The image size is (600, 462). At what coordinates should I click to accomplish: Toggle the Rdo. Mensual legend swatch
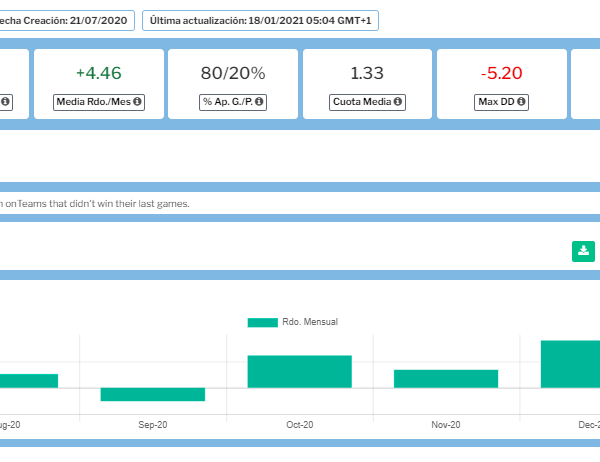click(262, 322)
